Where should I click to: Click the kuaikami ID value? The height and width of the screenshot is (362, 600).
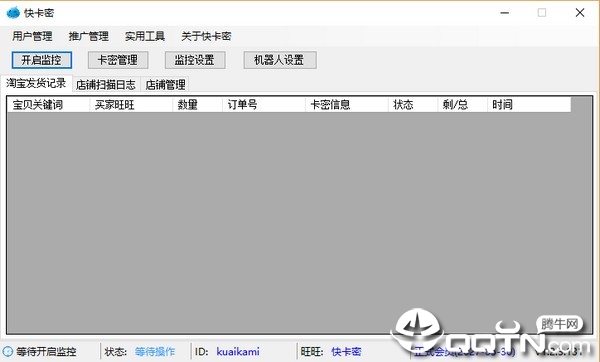coord(238,352)
